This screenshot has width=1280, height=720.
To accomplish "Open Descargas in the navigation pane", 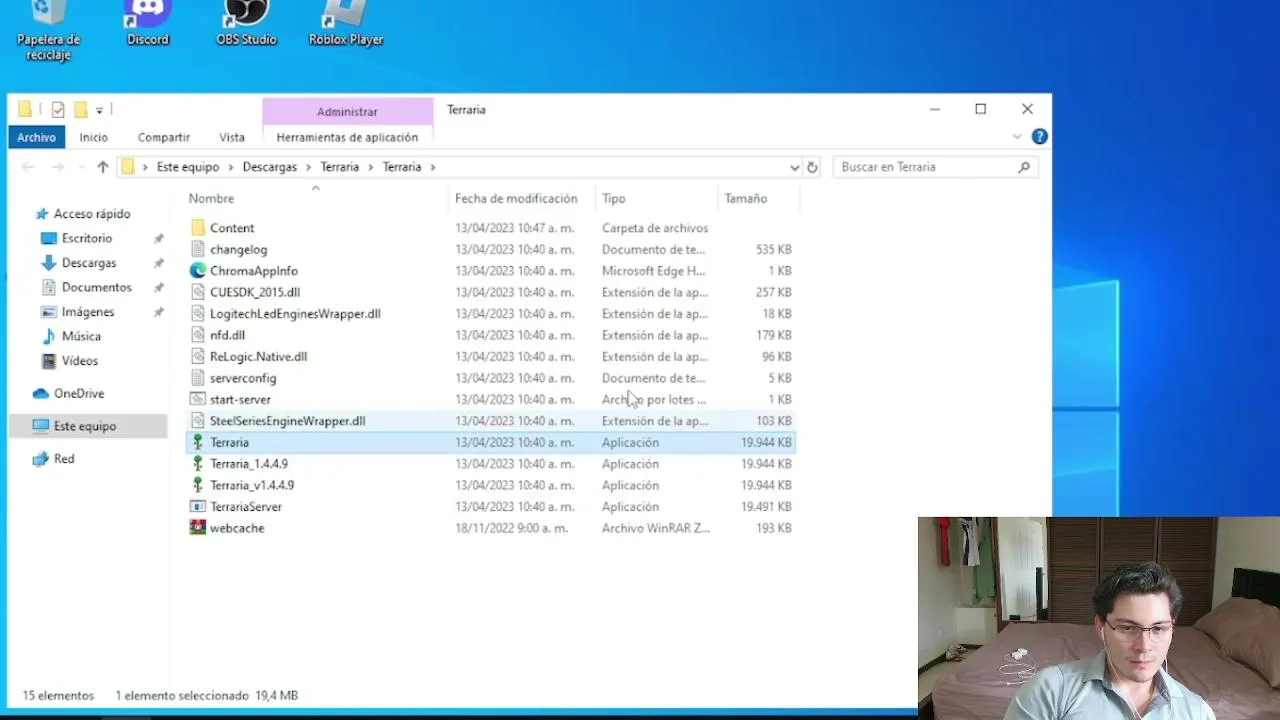I will (x=89, y=263).
